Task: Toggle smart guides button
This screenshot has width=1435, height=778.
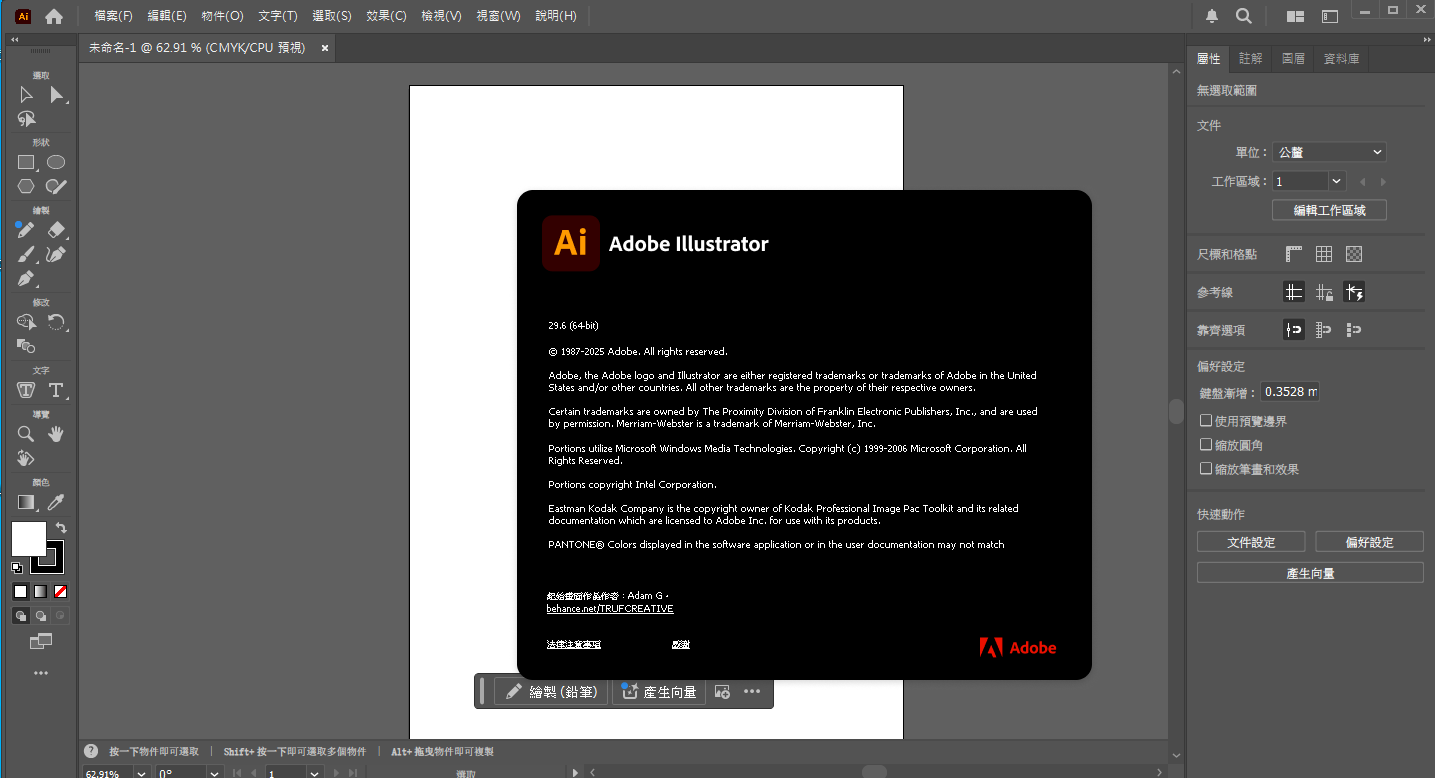Action: [1354, 292]
